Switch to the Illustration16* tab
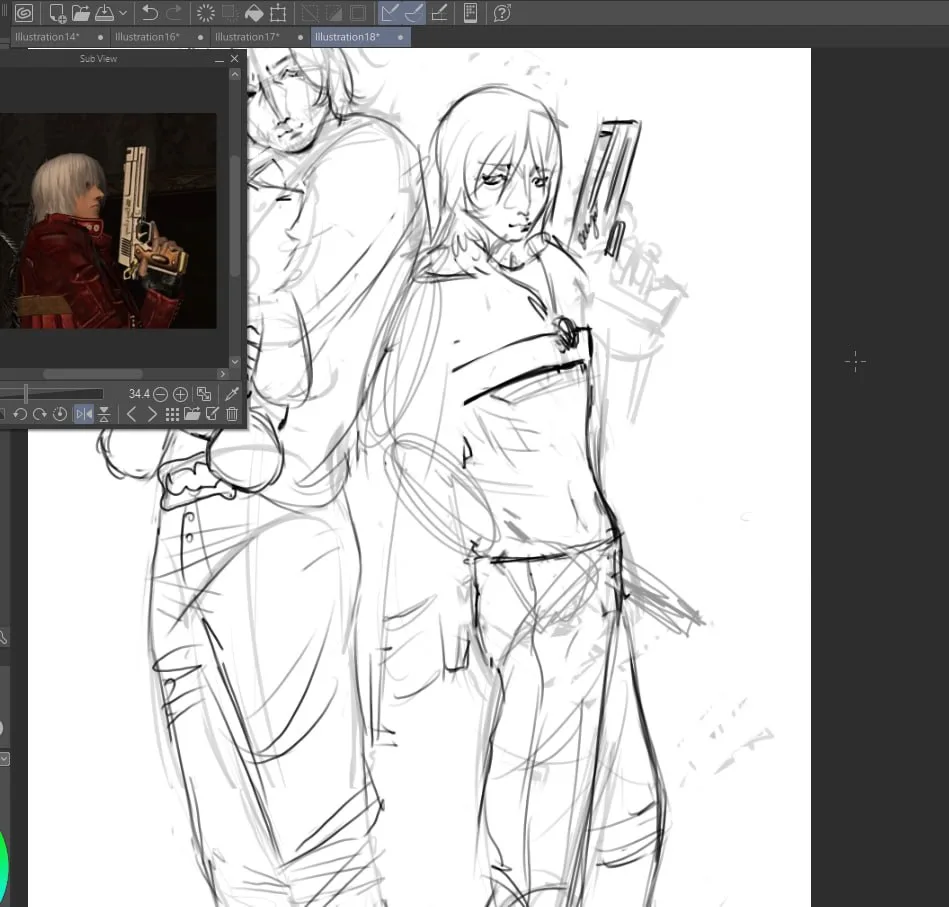 pos(147,37)
